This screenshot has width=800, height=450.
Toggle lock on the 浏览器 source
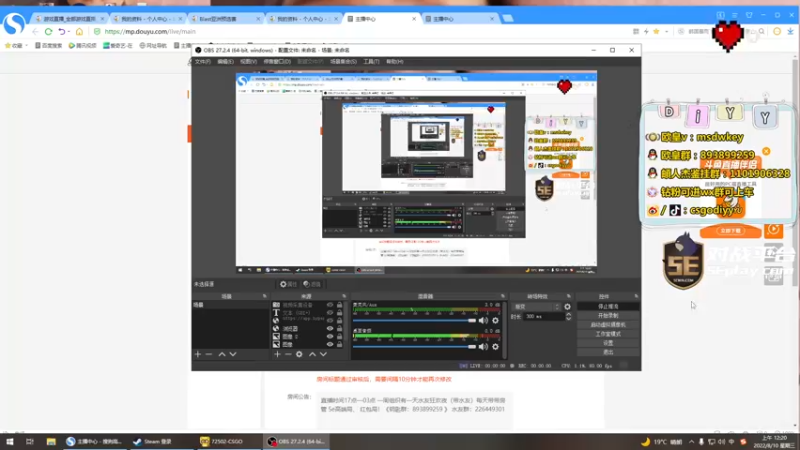(339, 329)
